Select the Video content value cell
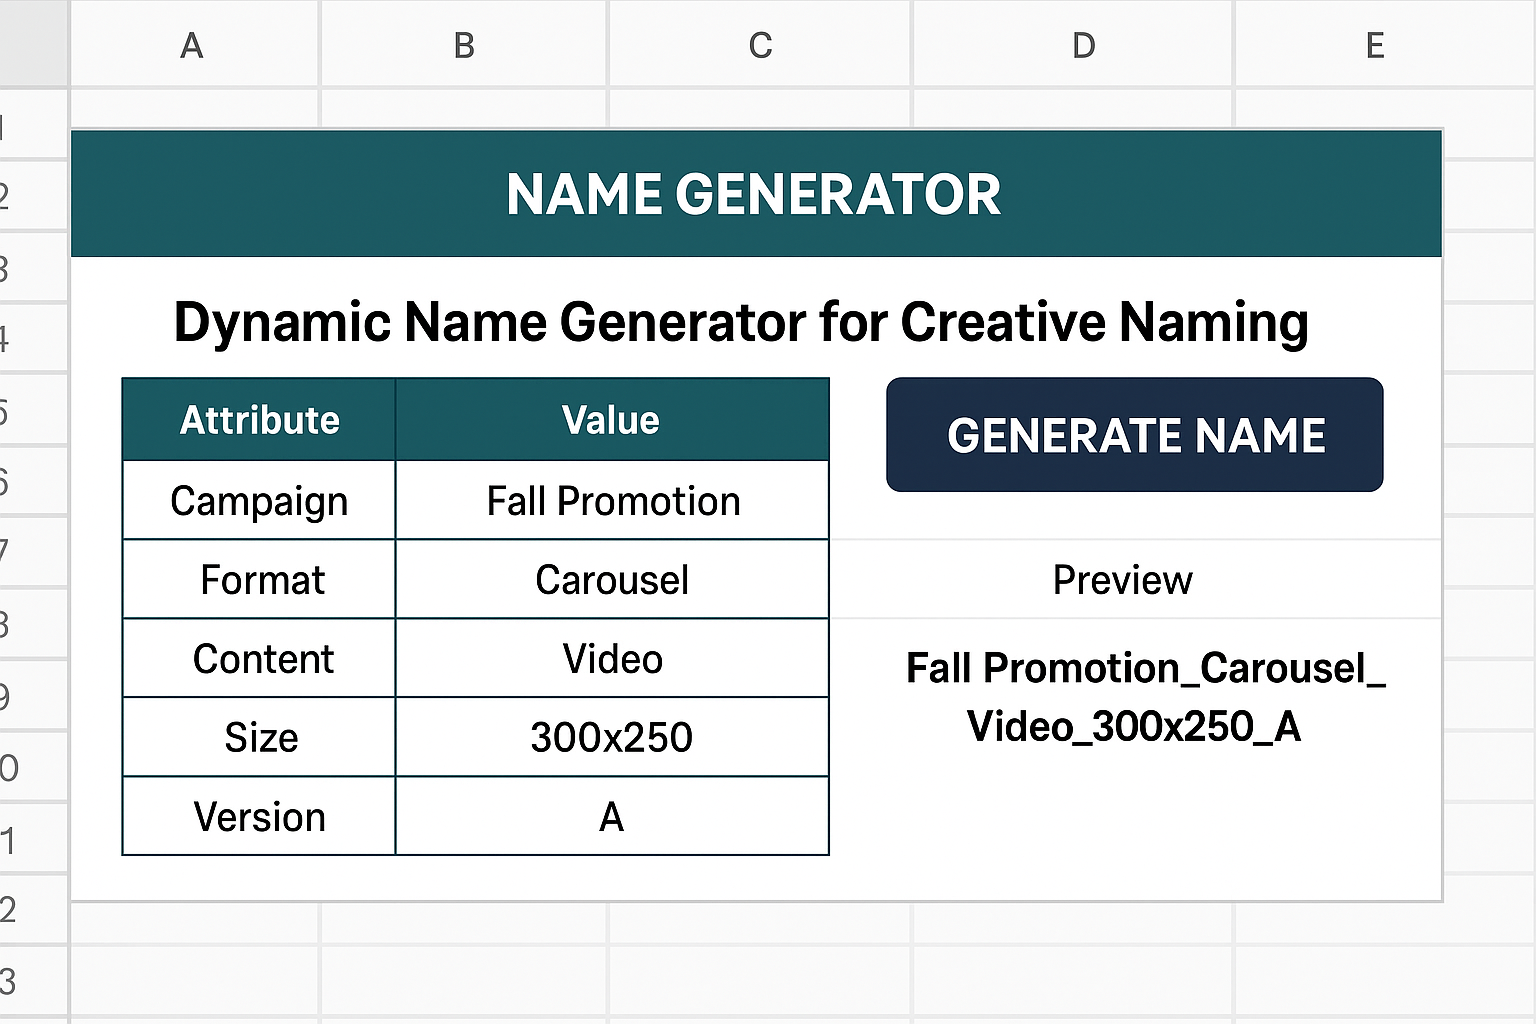This screenshot has width=1536, height=1024. click(612, 658)
